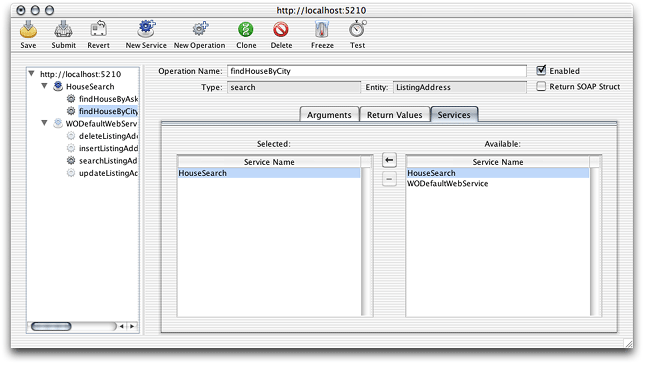
Task: Create a New Service
Action: pyautogui.click(x=146, y=30)
